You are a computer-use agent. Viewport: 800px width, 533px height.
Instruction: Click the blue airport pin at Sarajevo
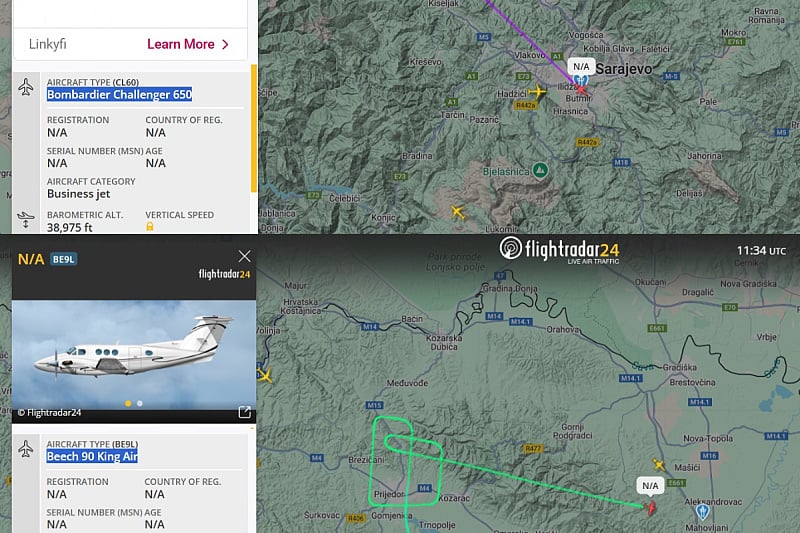(580, 80)
